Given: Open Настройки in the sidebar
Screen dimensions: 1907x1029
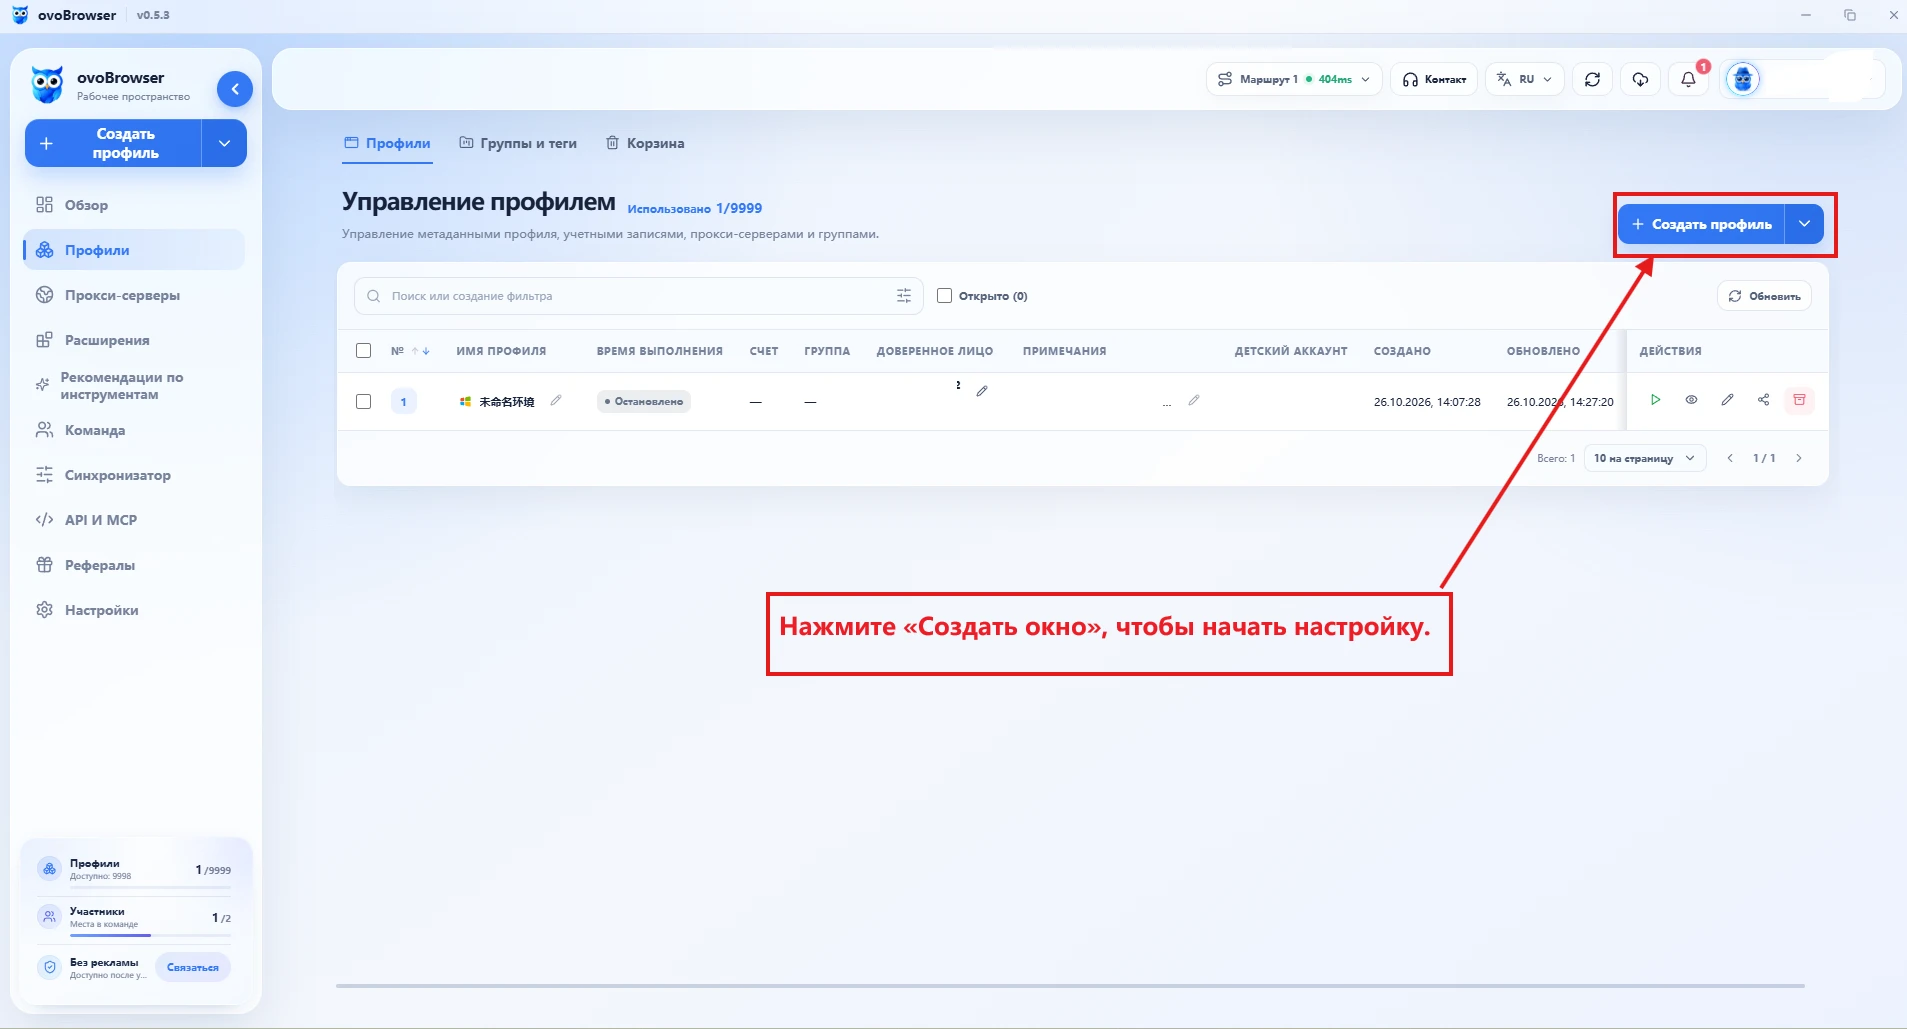Looking at the screenshot, I should pos(134,610).
